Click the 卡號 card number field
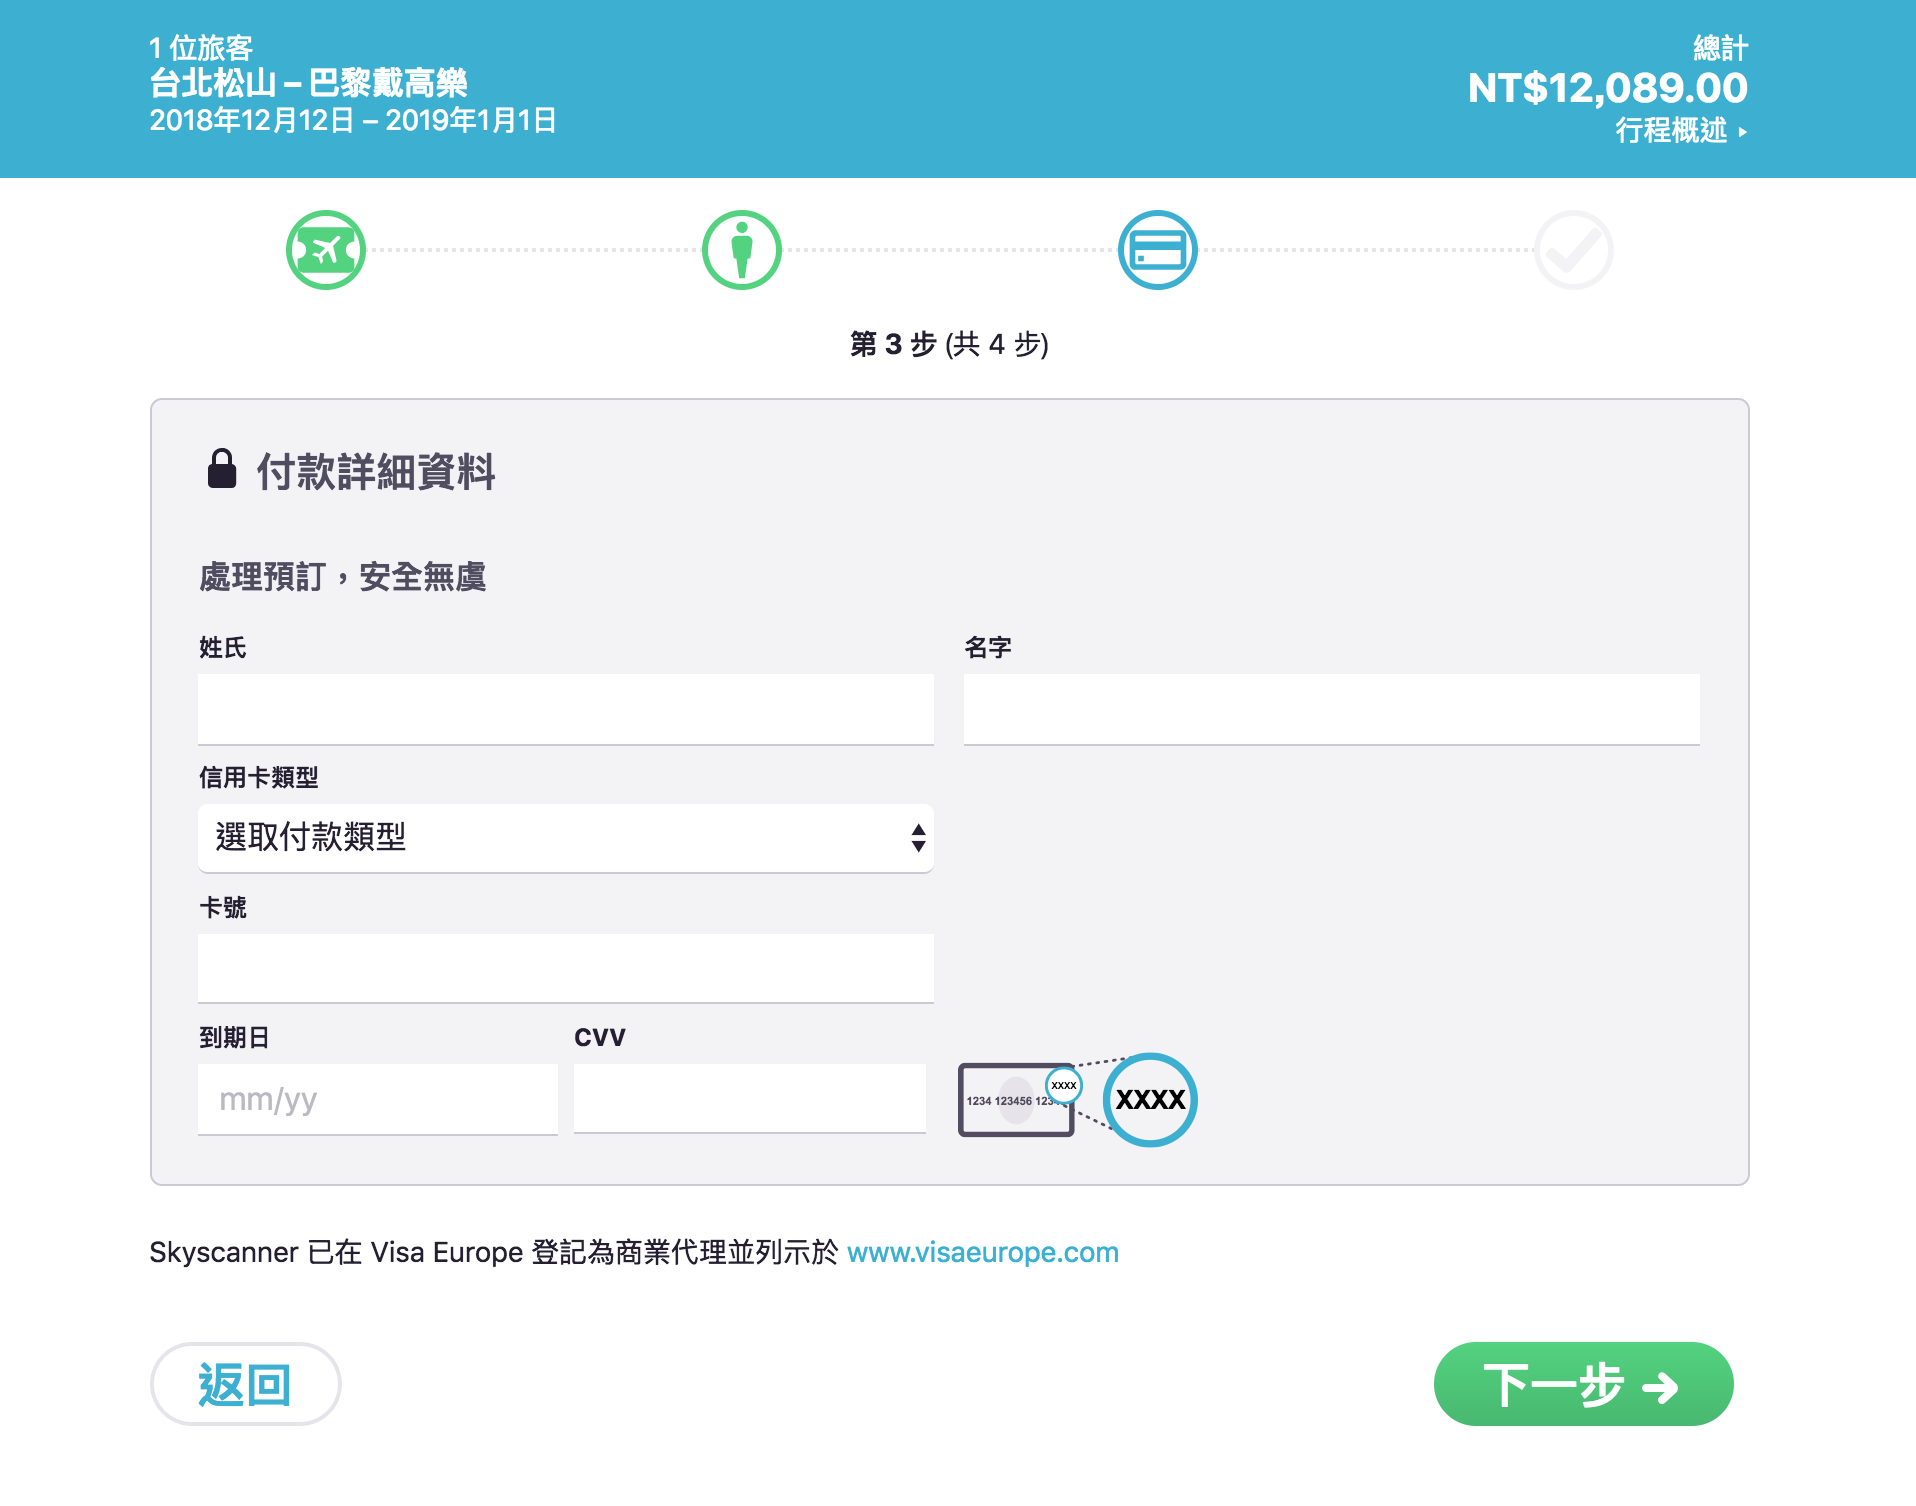Screen dimensions: 1916x1506 point(566,968)
